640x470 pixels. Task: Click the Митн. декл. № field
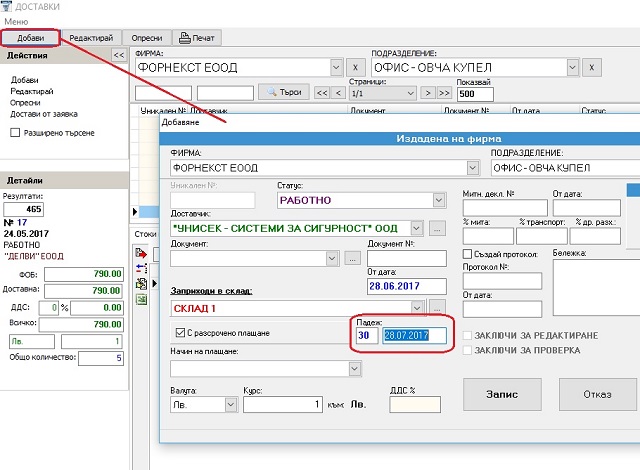coord(505,208)
